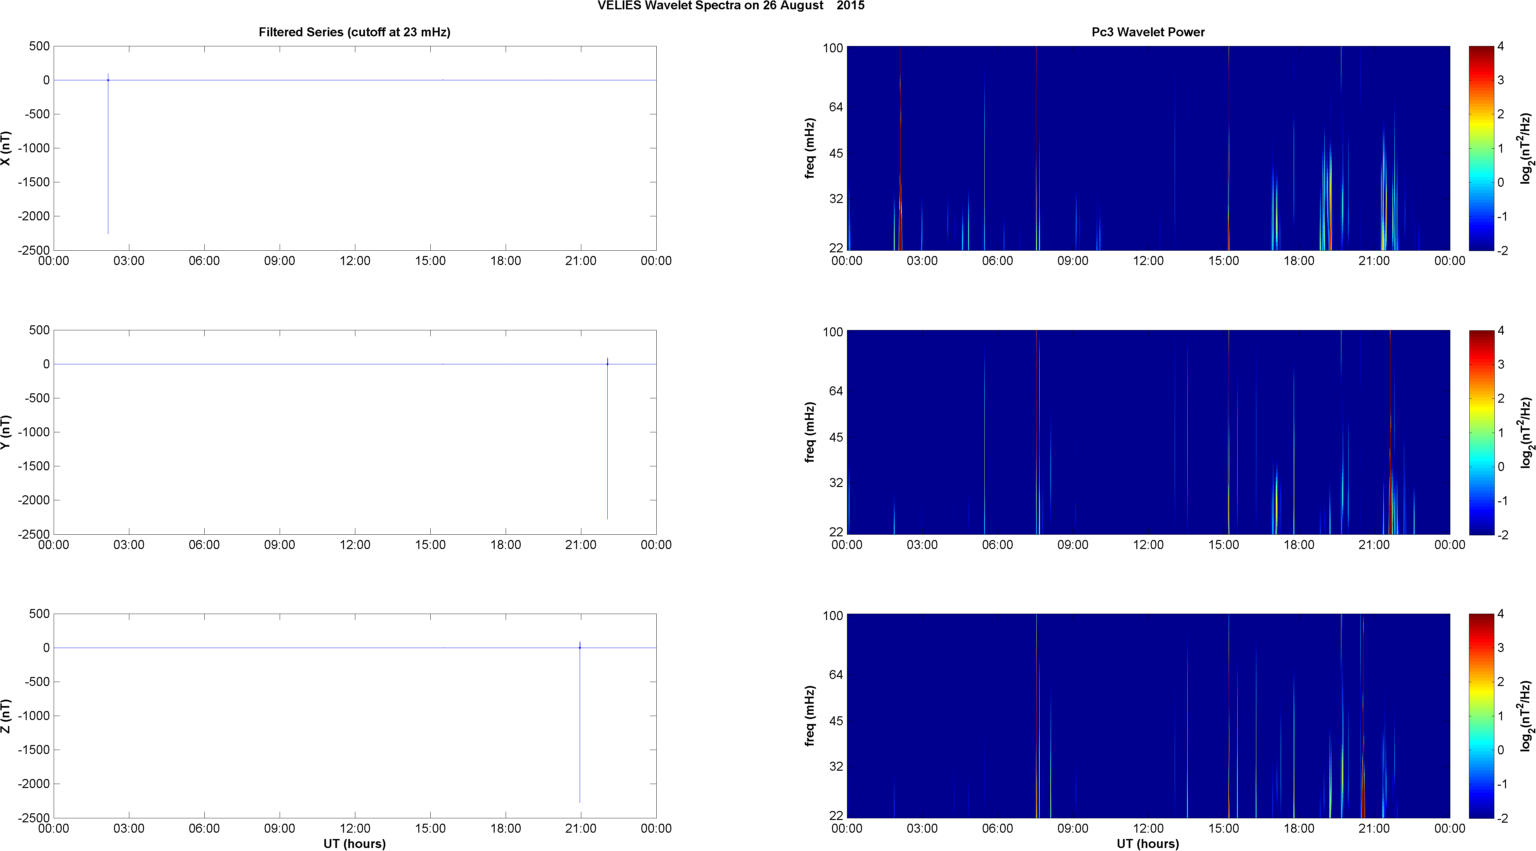
Task: Click the color bar beside the X wavelet spectrum
Action: pos(1481,148)
